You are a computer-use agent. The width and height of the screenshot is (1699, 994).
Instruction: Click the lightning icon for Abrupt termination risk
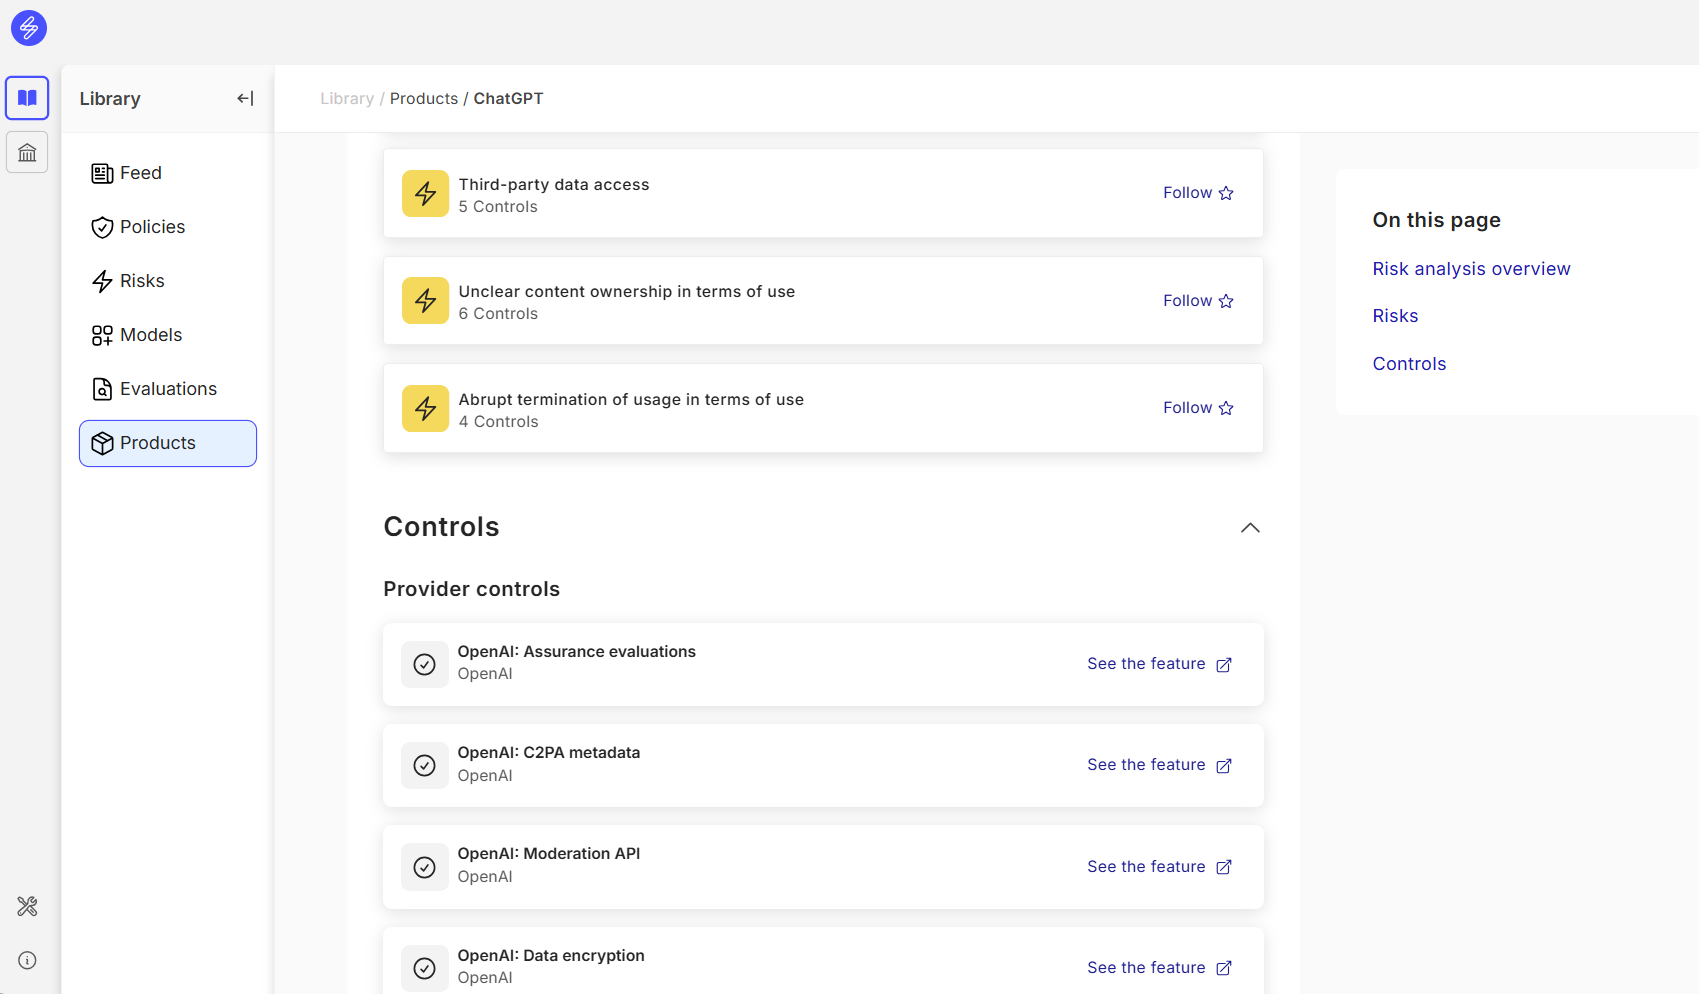tap(425, 409)
